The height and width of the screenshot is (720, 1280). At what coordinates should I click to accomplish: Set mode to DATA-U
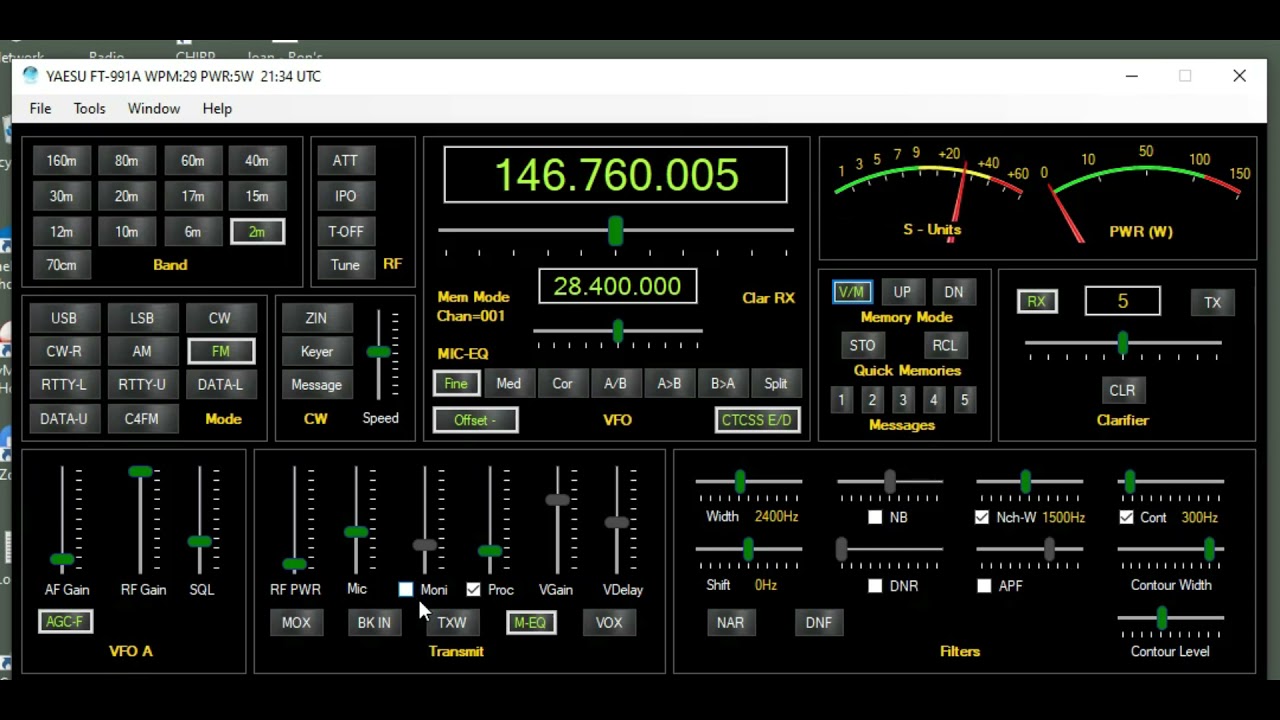coord(64,419)
